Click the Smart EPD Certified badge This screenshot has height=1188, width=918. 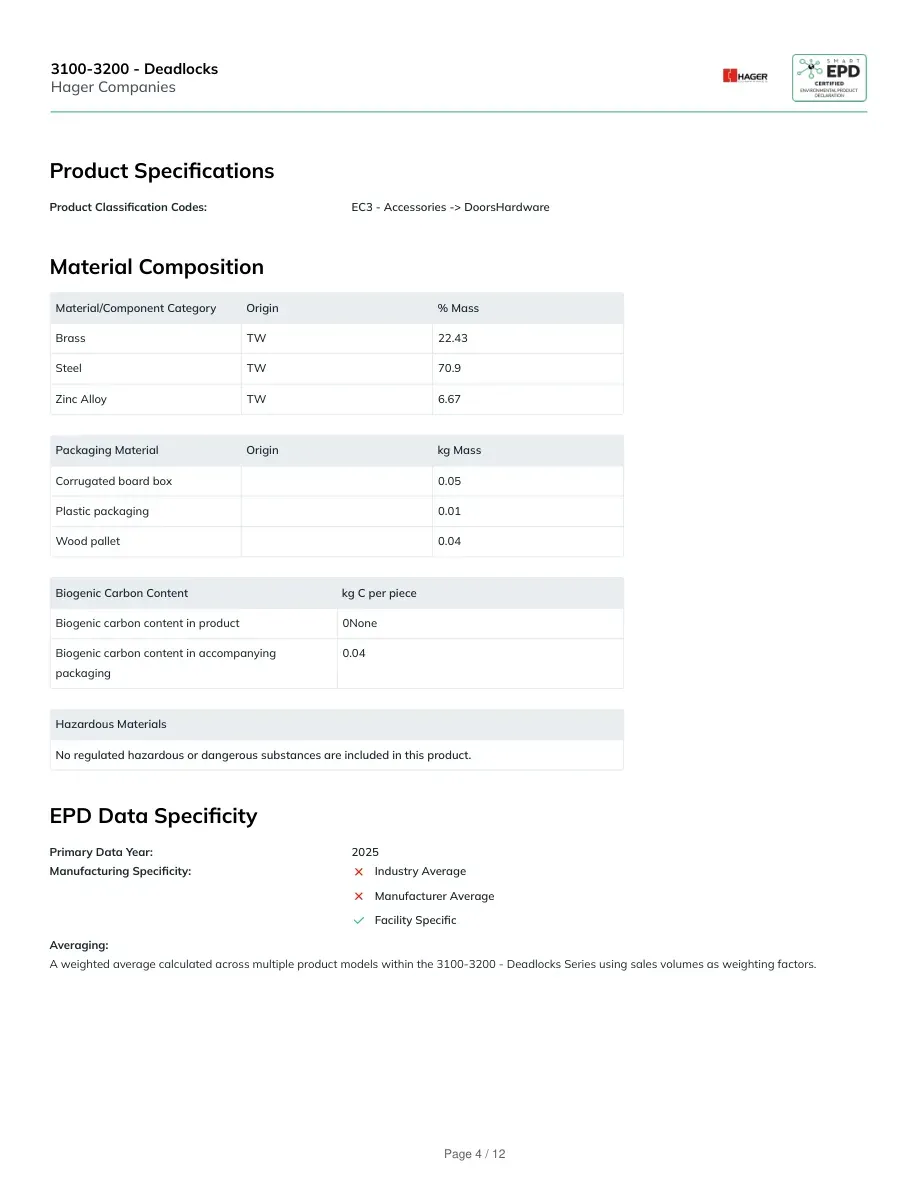(x=829, y=77)
